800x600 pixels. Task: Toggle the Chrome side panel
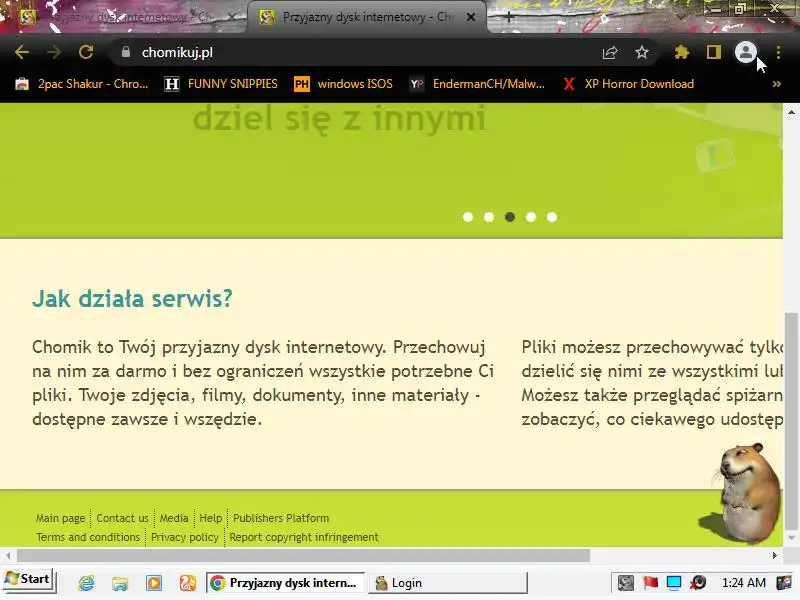tap(713, 52)
